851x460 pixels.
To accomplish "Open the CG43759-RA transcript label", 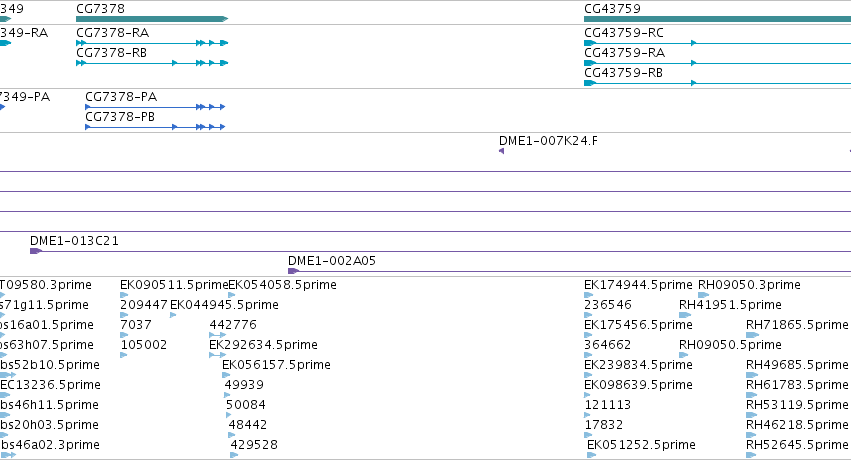I will [x=624, y=53].
